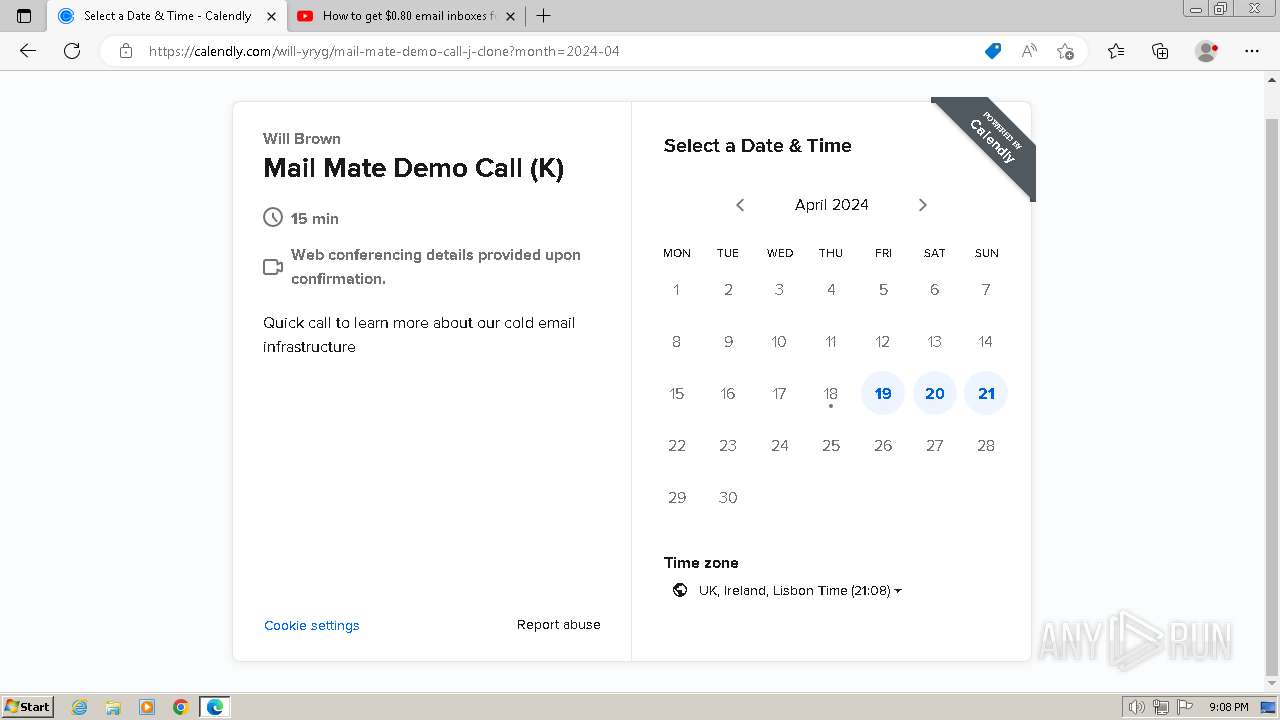Image resolution: width=1280 pixels, height=720 pixels.
Task: Go to previous month in calendar
Action: tap(740, 205)
